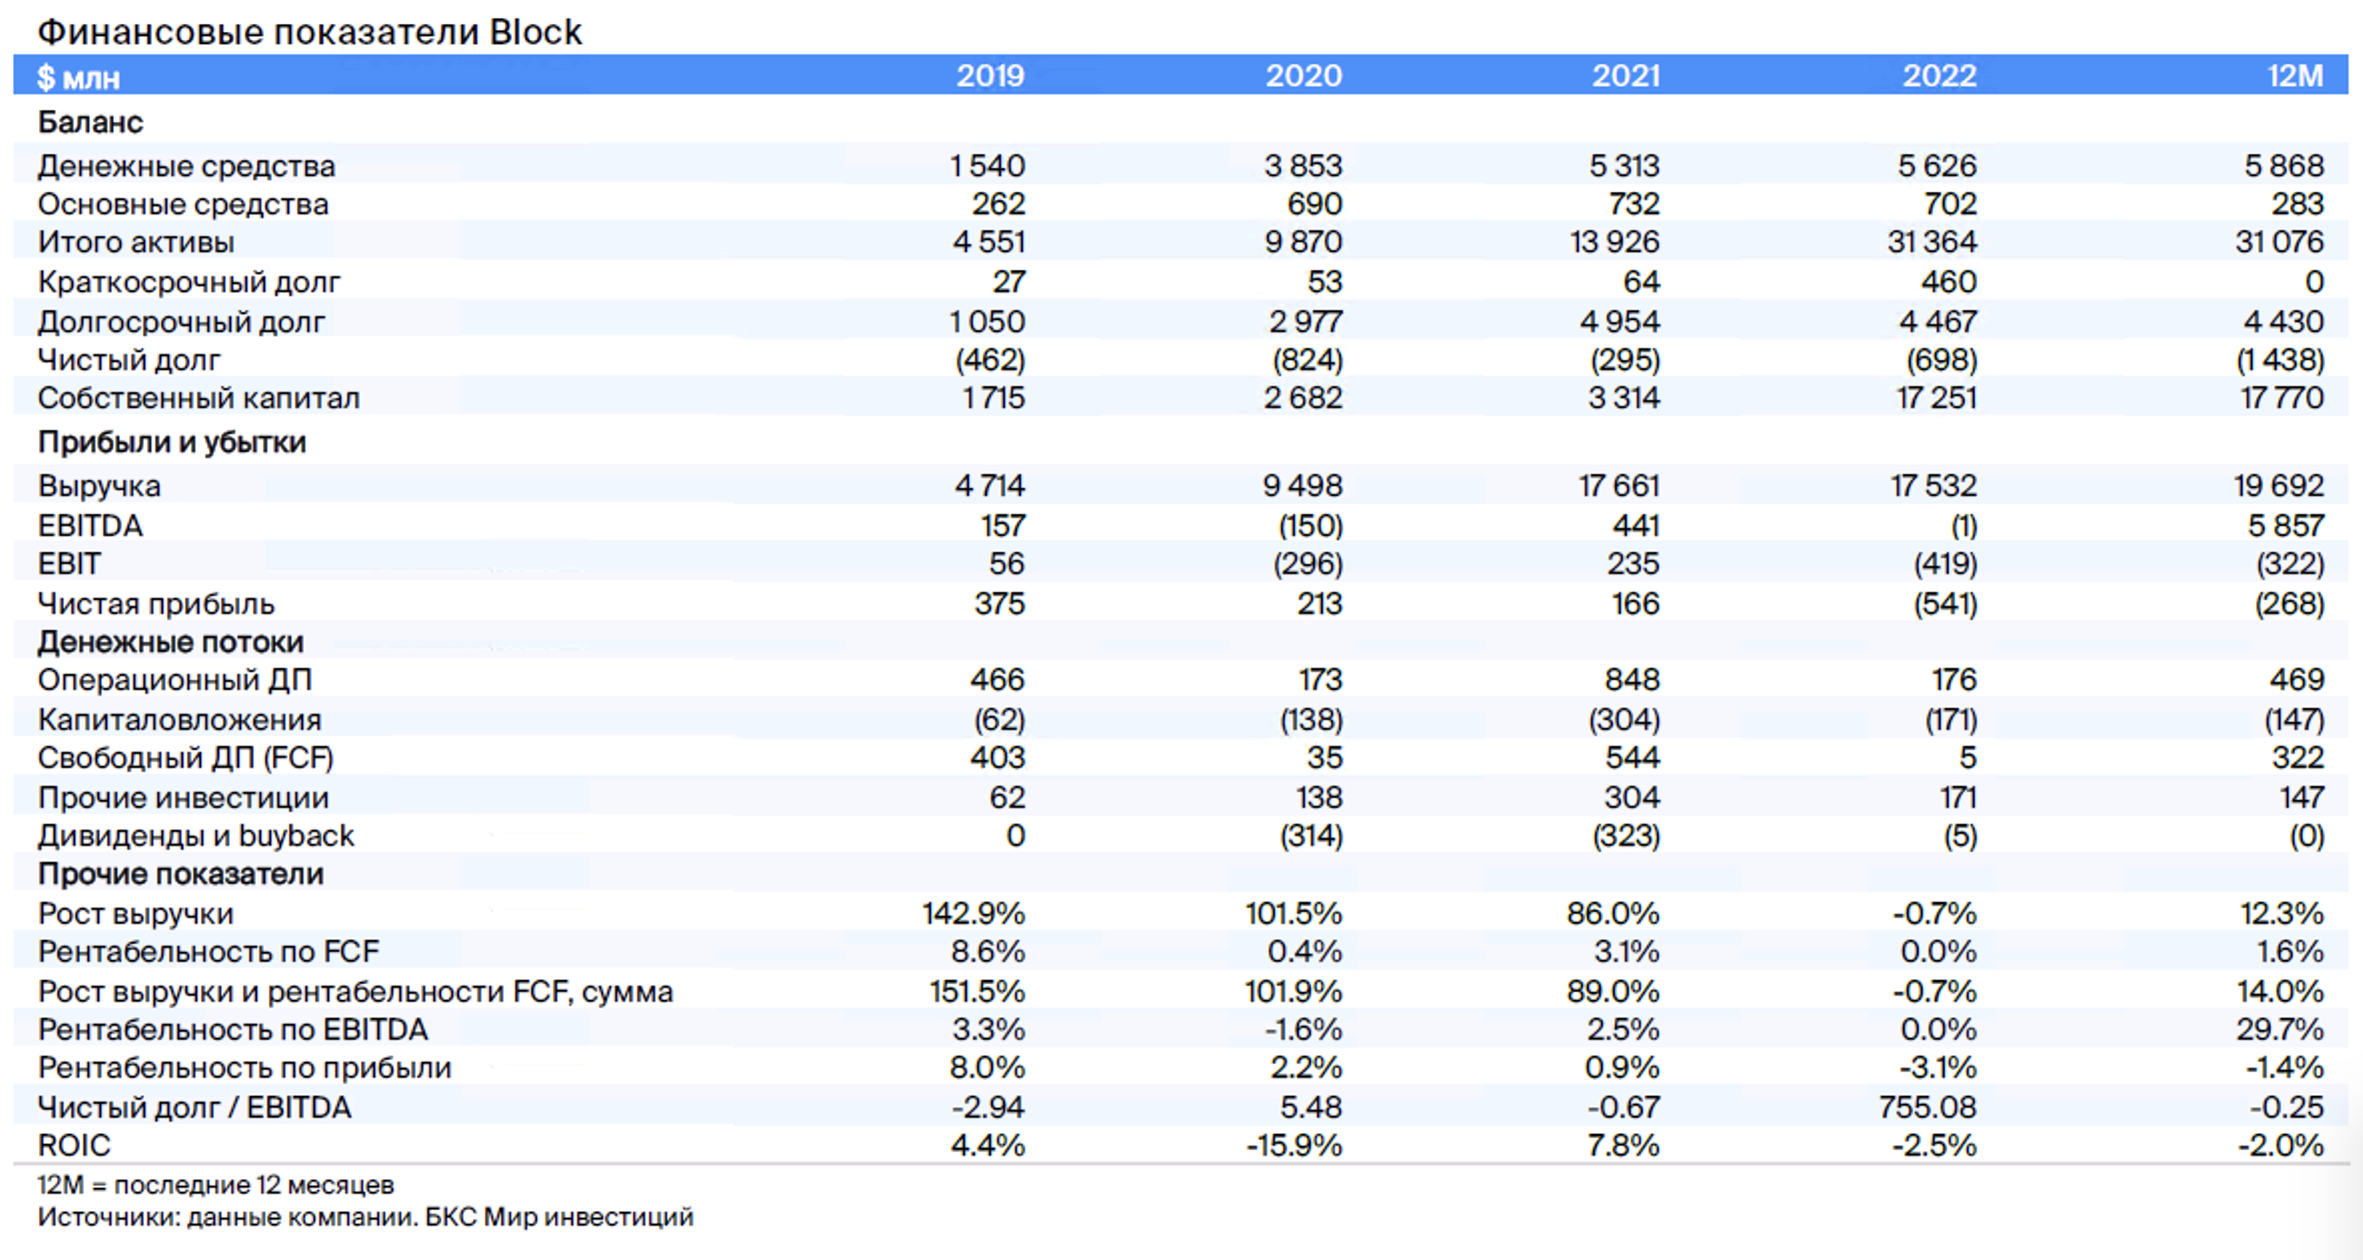Click the 2022 column header
This screenshot has height=1260, width=2363.
tap(1940, 76)
